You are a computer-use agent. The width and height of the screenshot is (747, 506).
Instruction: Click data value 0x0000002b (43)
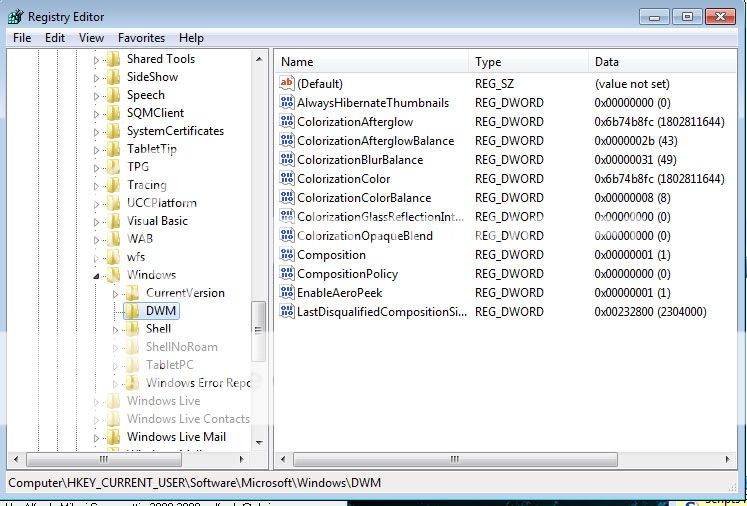tap(636, 141)
